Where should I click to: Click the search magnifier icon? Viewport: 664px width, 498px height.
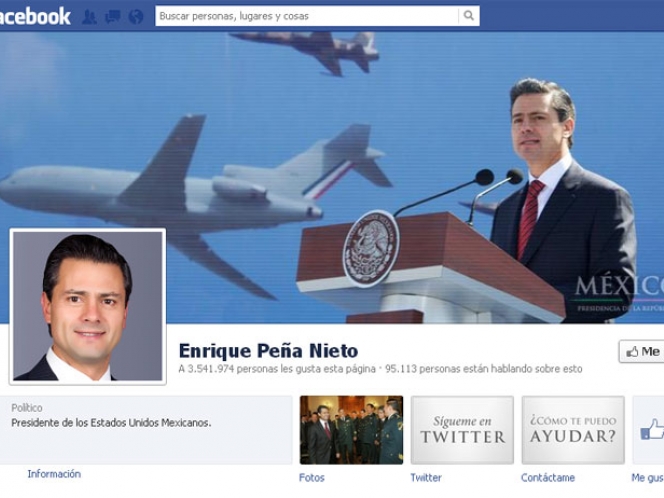468,16
